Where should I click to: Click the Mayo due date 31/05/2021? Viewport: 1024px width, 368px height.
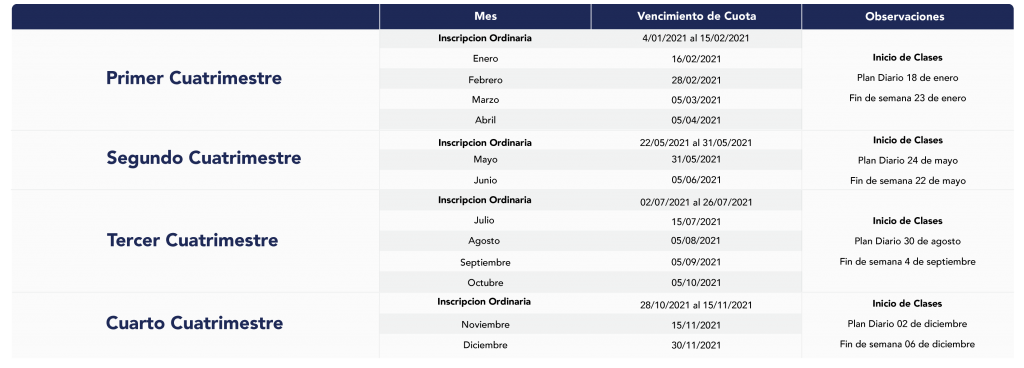click(x=696, y=159)
